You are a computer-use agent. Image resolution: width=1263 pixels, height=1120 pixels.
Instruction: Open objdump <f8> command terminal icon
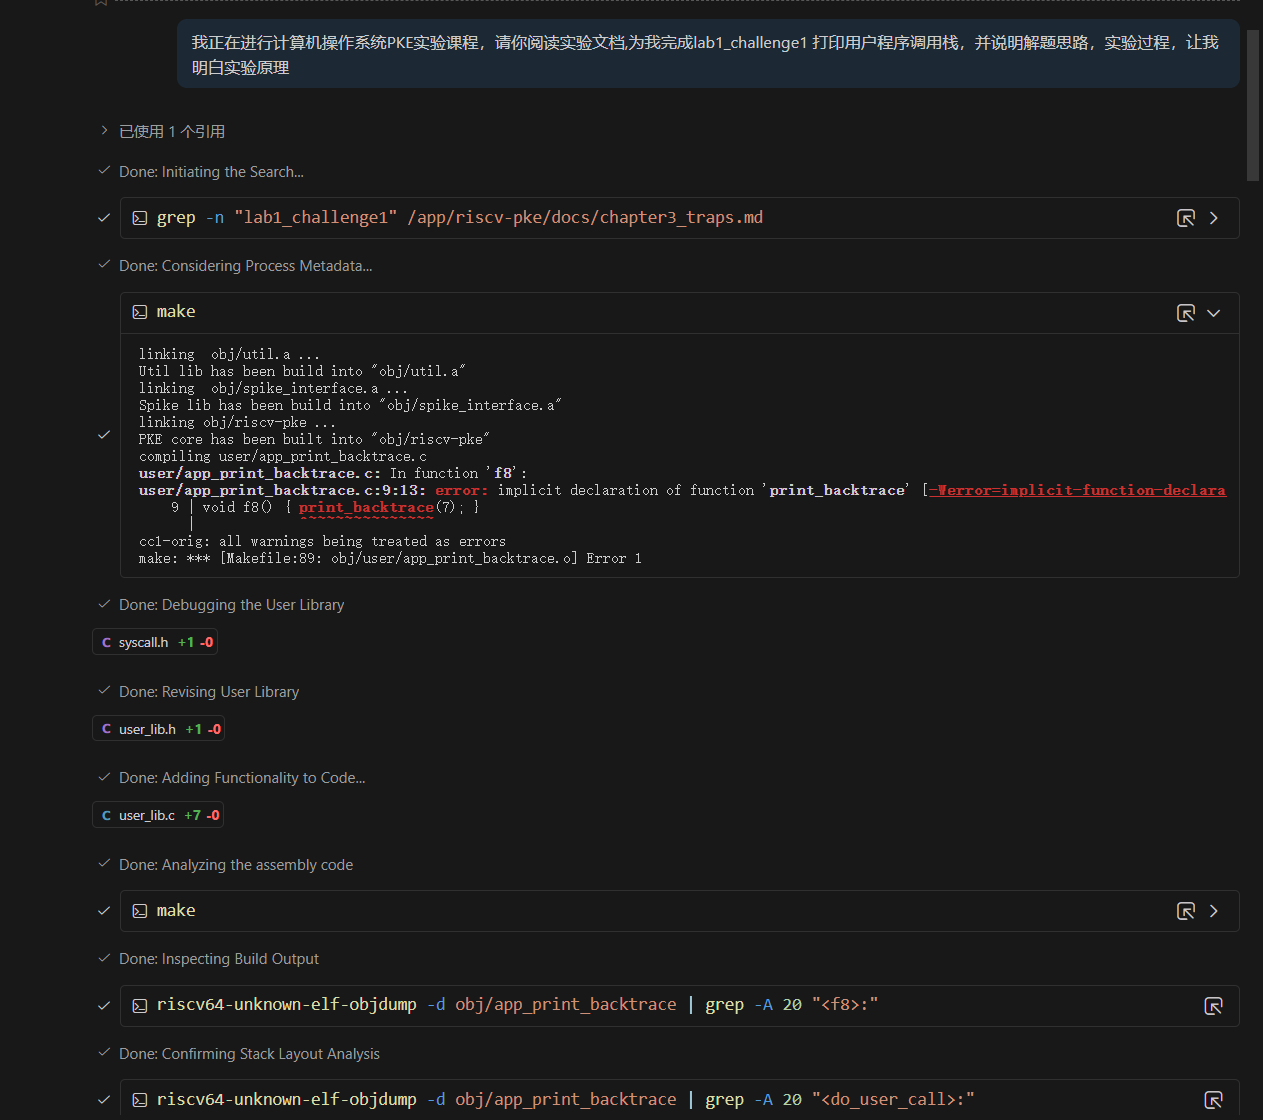[x=1213, y=1006]
